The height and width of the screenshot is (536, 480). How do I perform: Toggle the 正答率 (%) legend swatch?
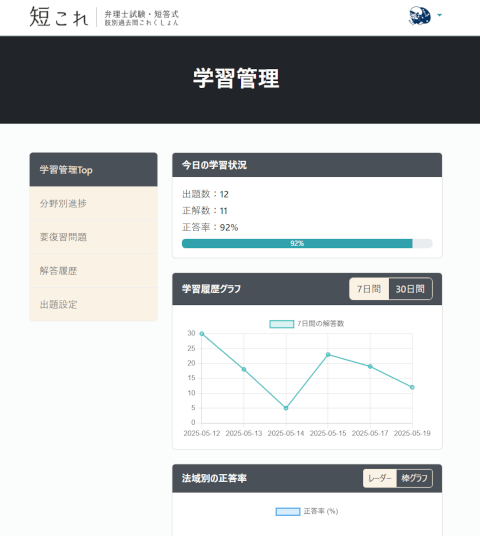coord(288,511)
